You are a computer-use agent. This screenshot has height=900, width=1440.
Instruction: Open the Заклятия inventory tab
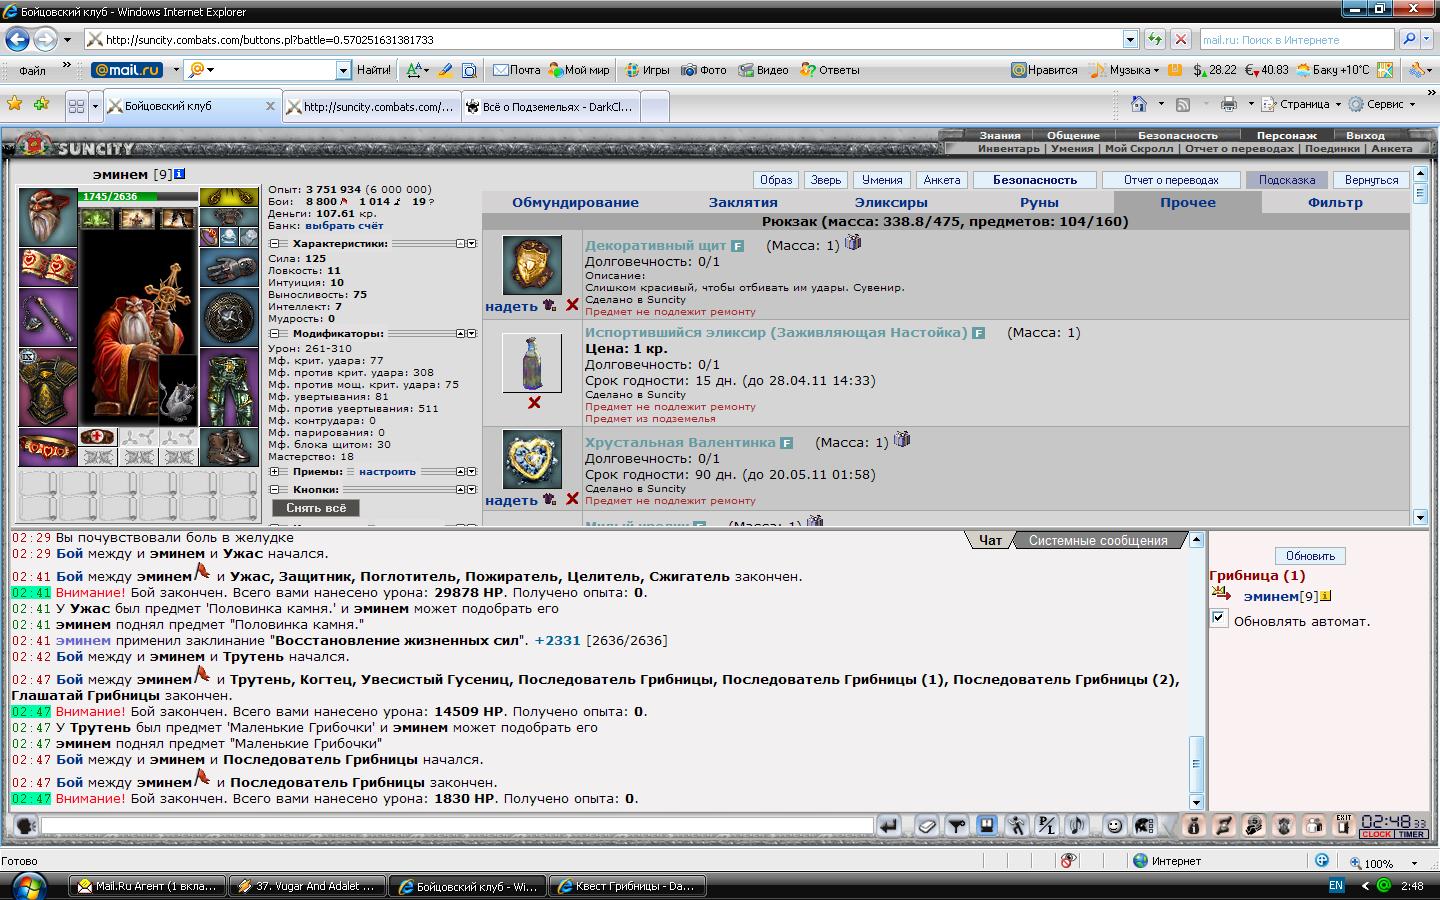(743, 202)
